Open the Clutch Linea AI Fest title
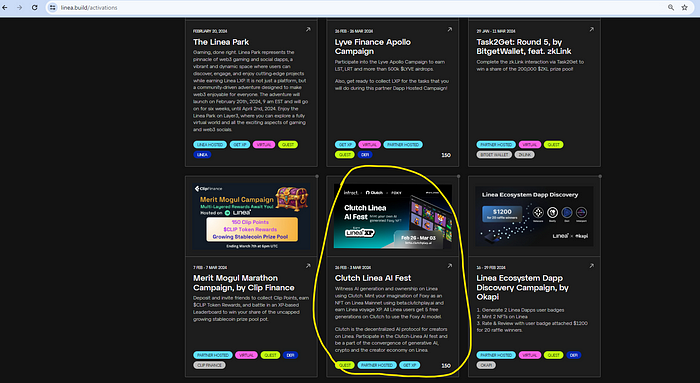The width and height of the screenshot is (700, 383). 373,278
